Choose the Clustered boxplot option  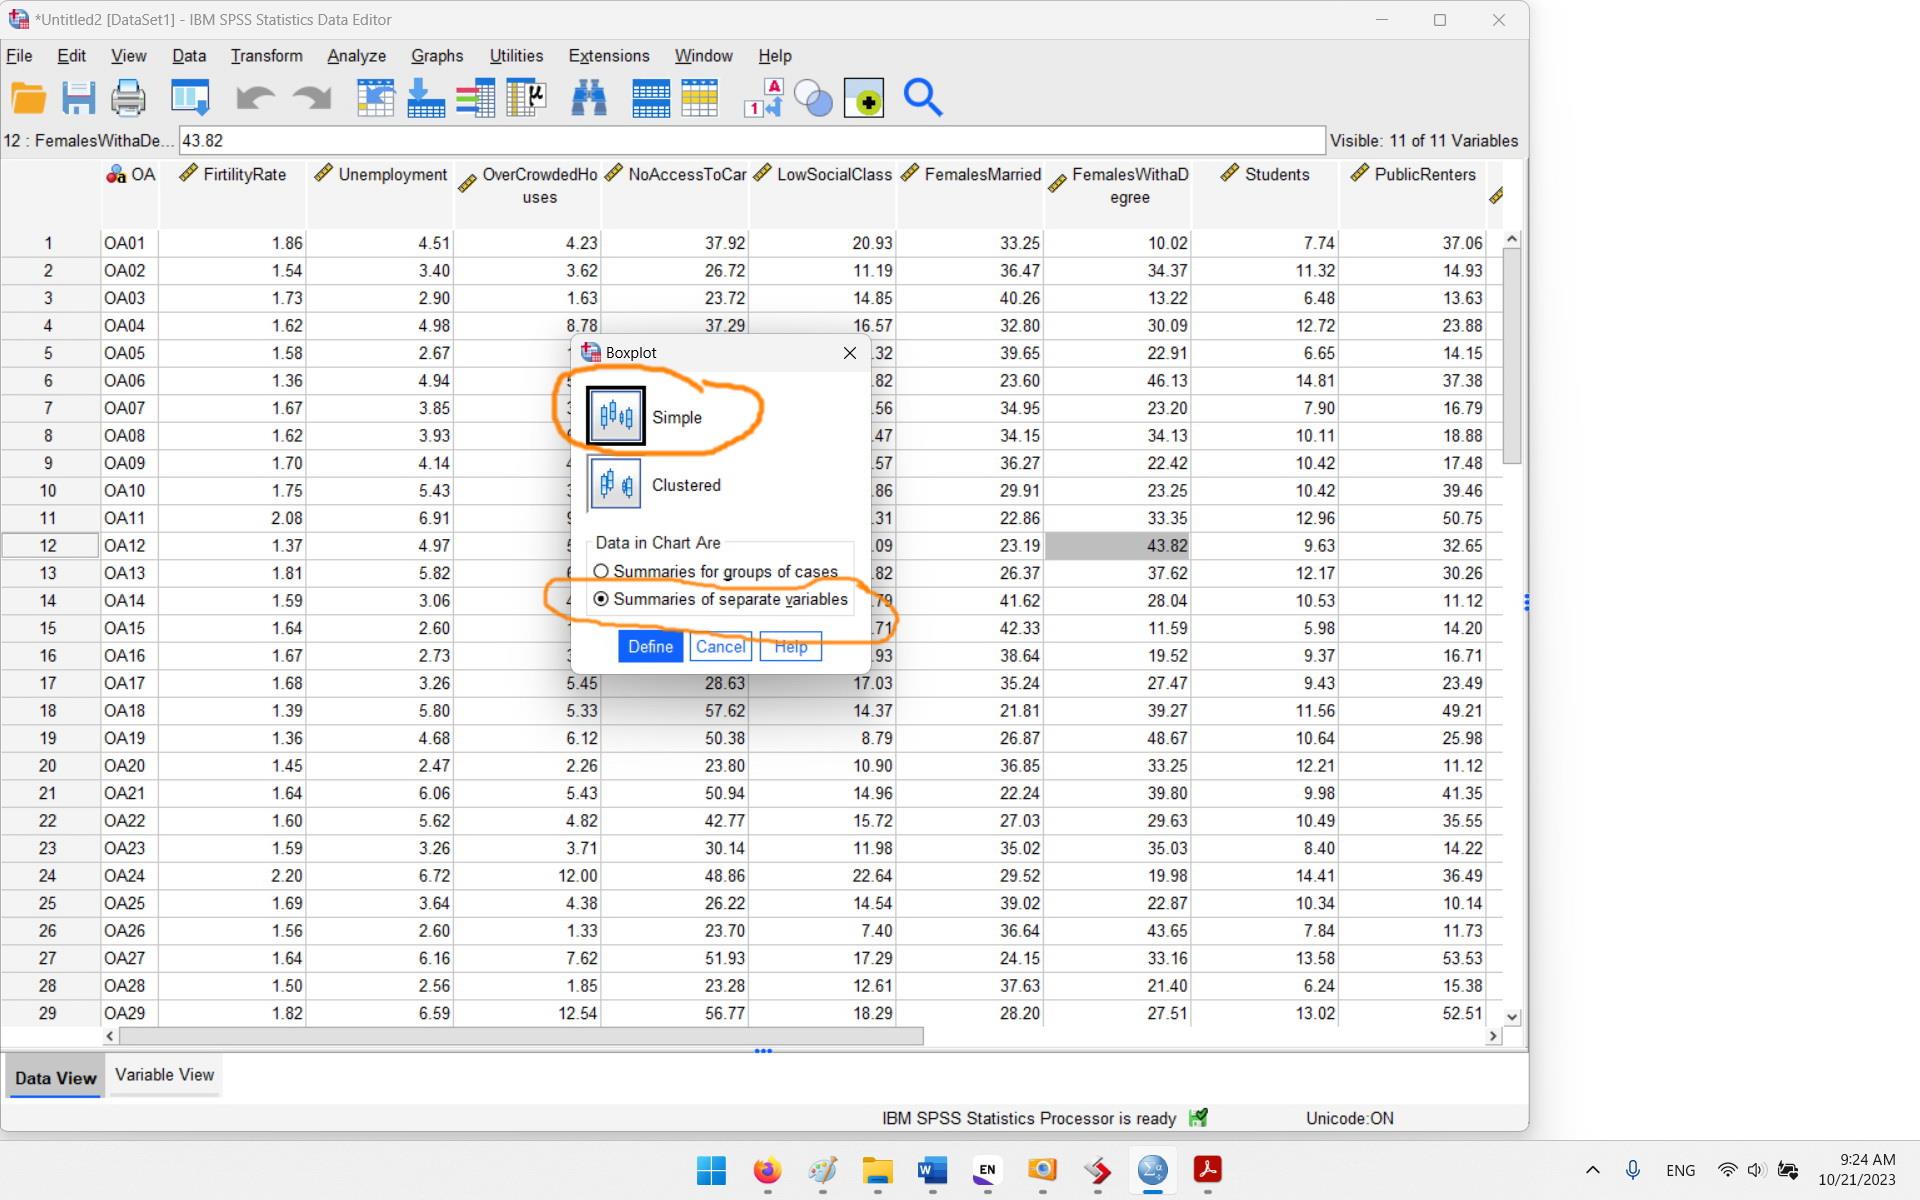tap(614, 484)
